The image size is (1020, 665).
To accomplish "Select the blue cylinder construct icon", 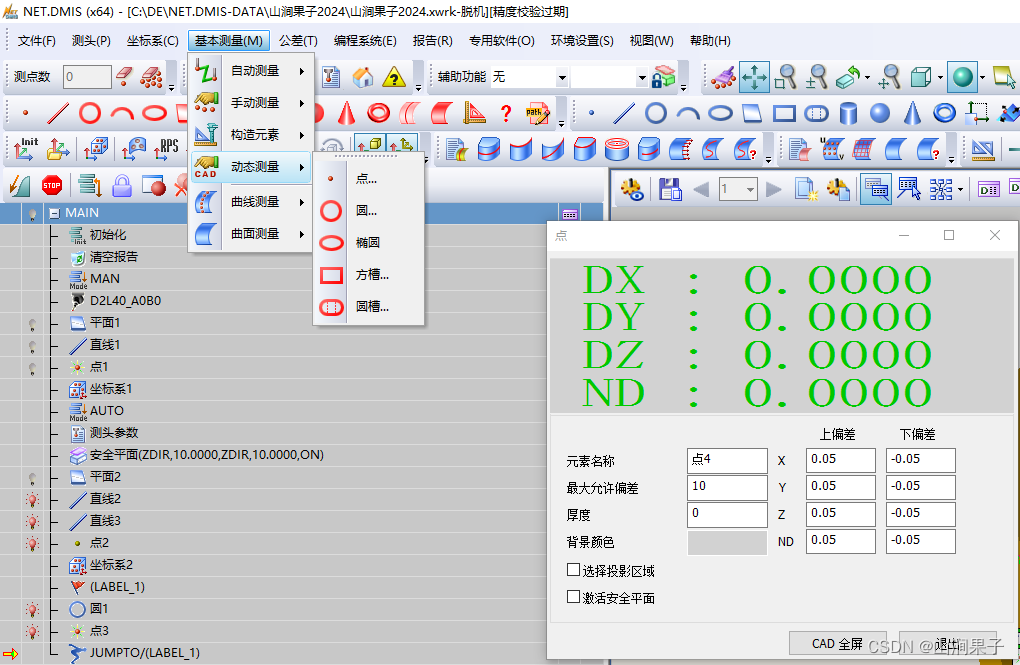I will (848, 113).
